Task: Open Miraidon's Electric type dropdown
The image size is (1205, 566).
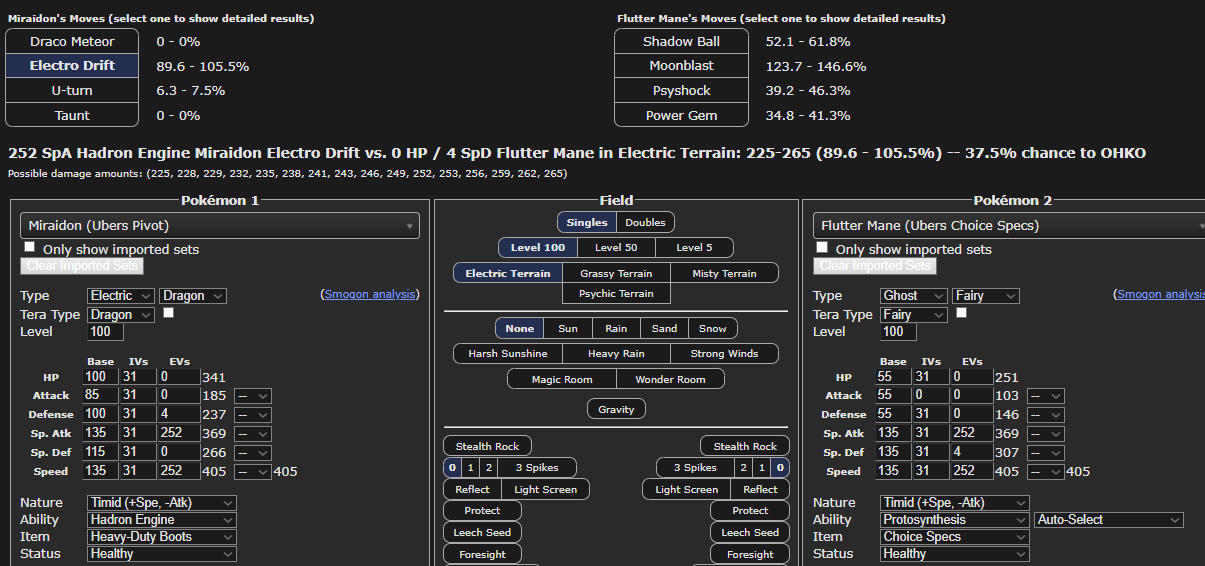Action: (121, 296)
